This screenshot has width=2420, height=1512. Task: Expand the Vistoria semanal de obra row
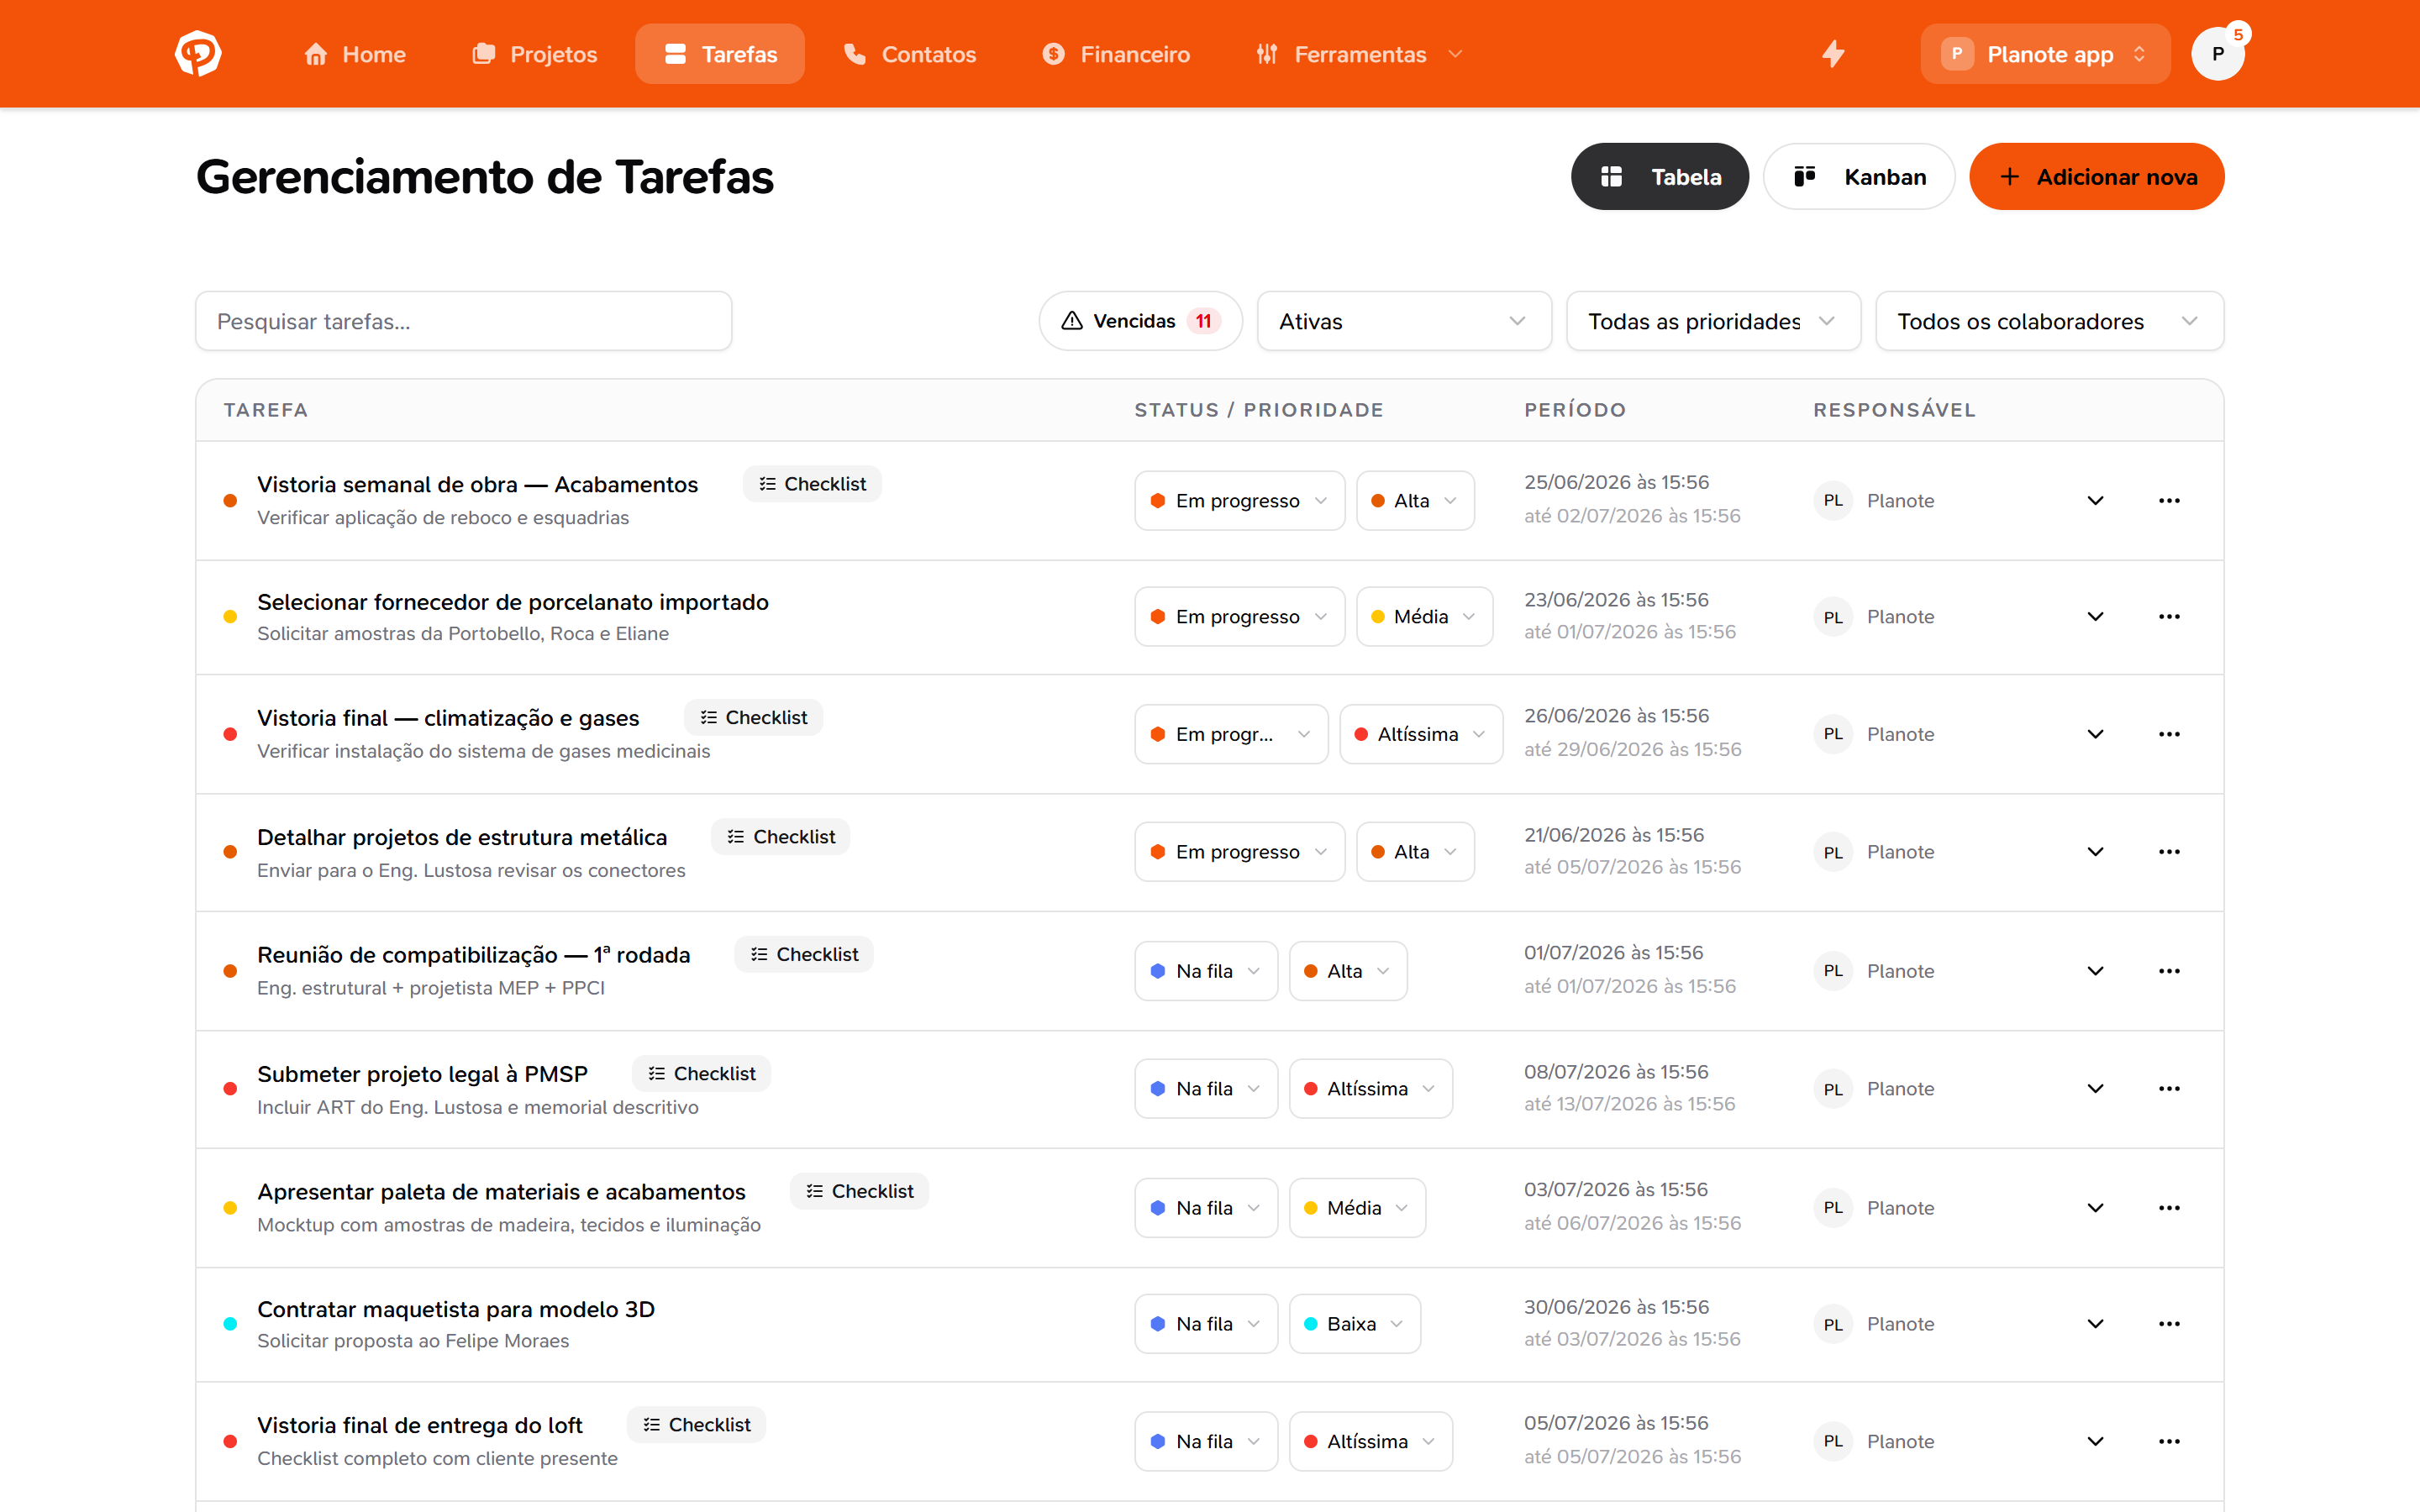tap(2095, 501)
